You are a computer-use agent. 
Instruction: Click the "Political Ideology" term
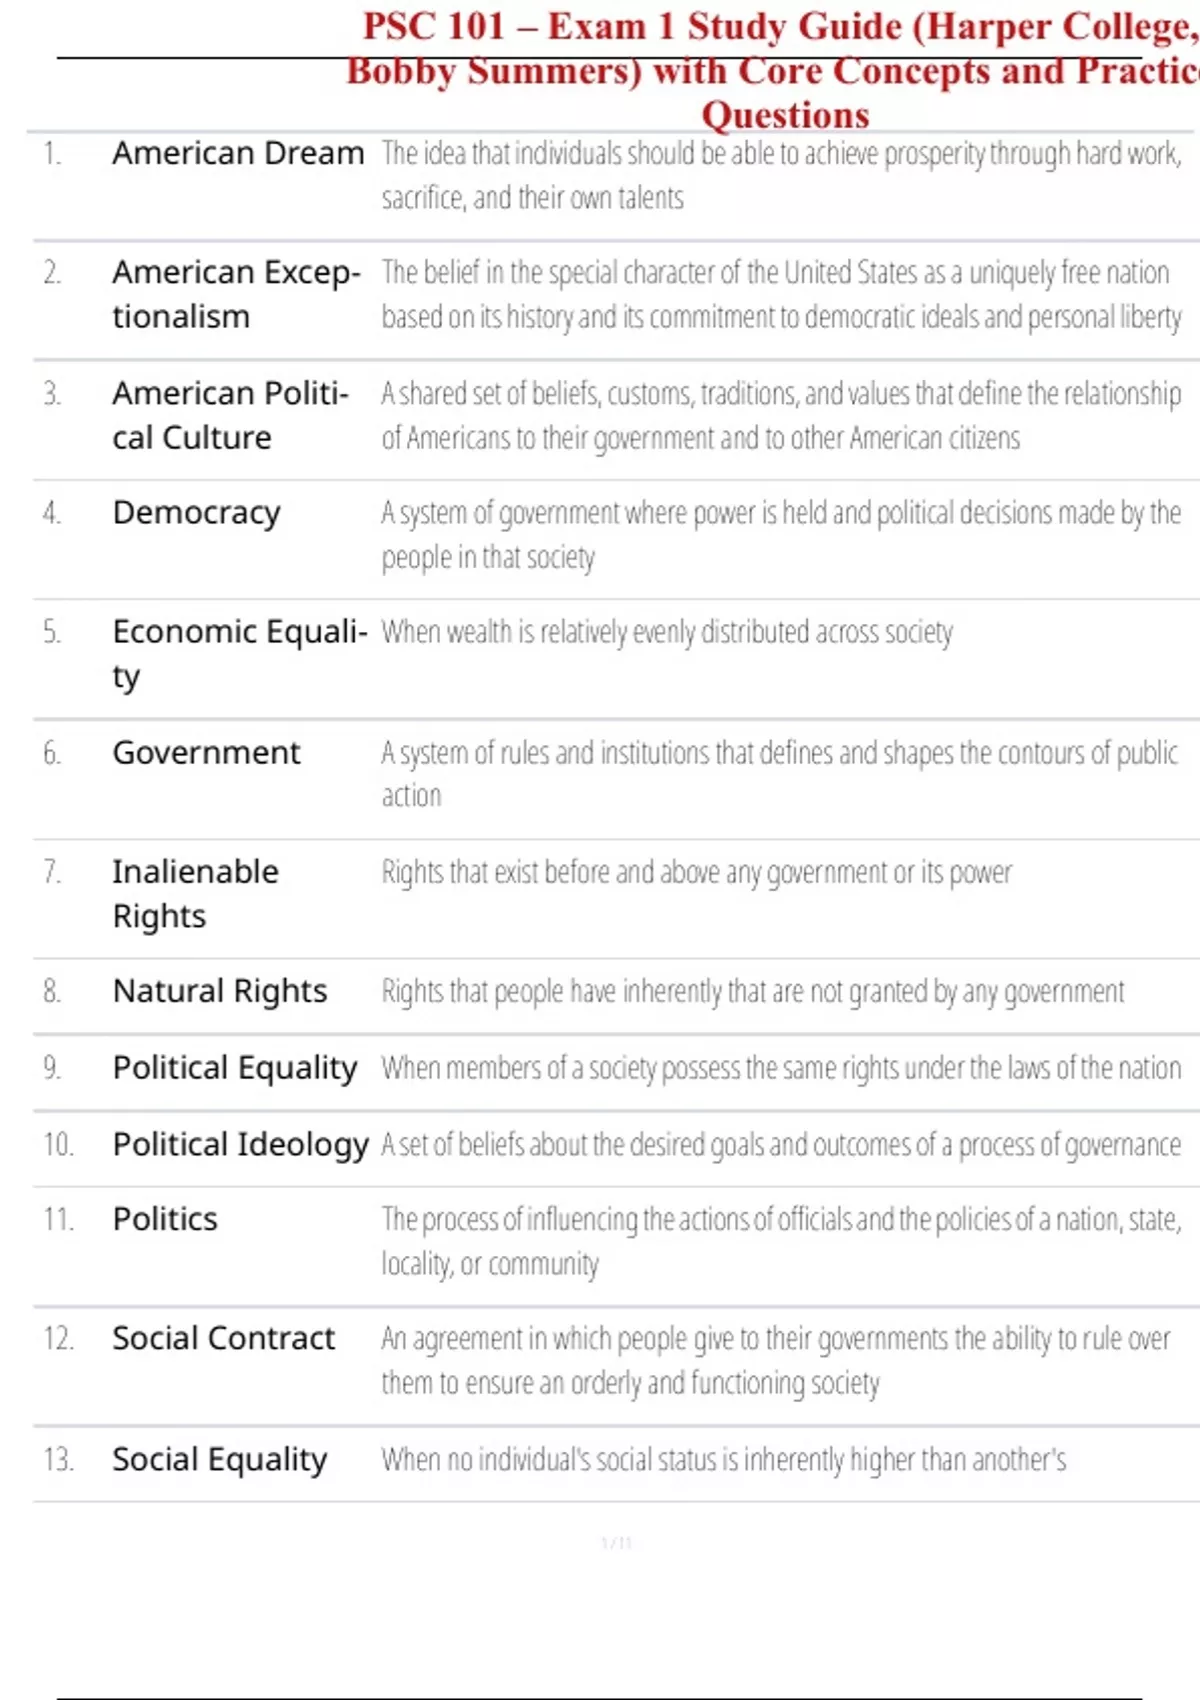pyautogui.click(x=240, y=1144)
